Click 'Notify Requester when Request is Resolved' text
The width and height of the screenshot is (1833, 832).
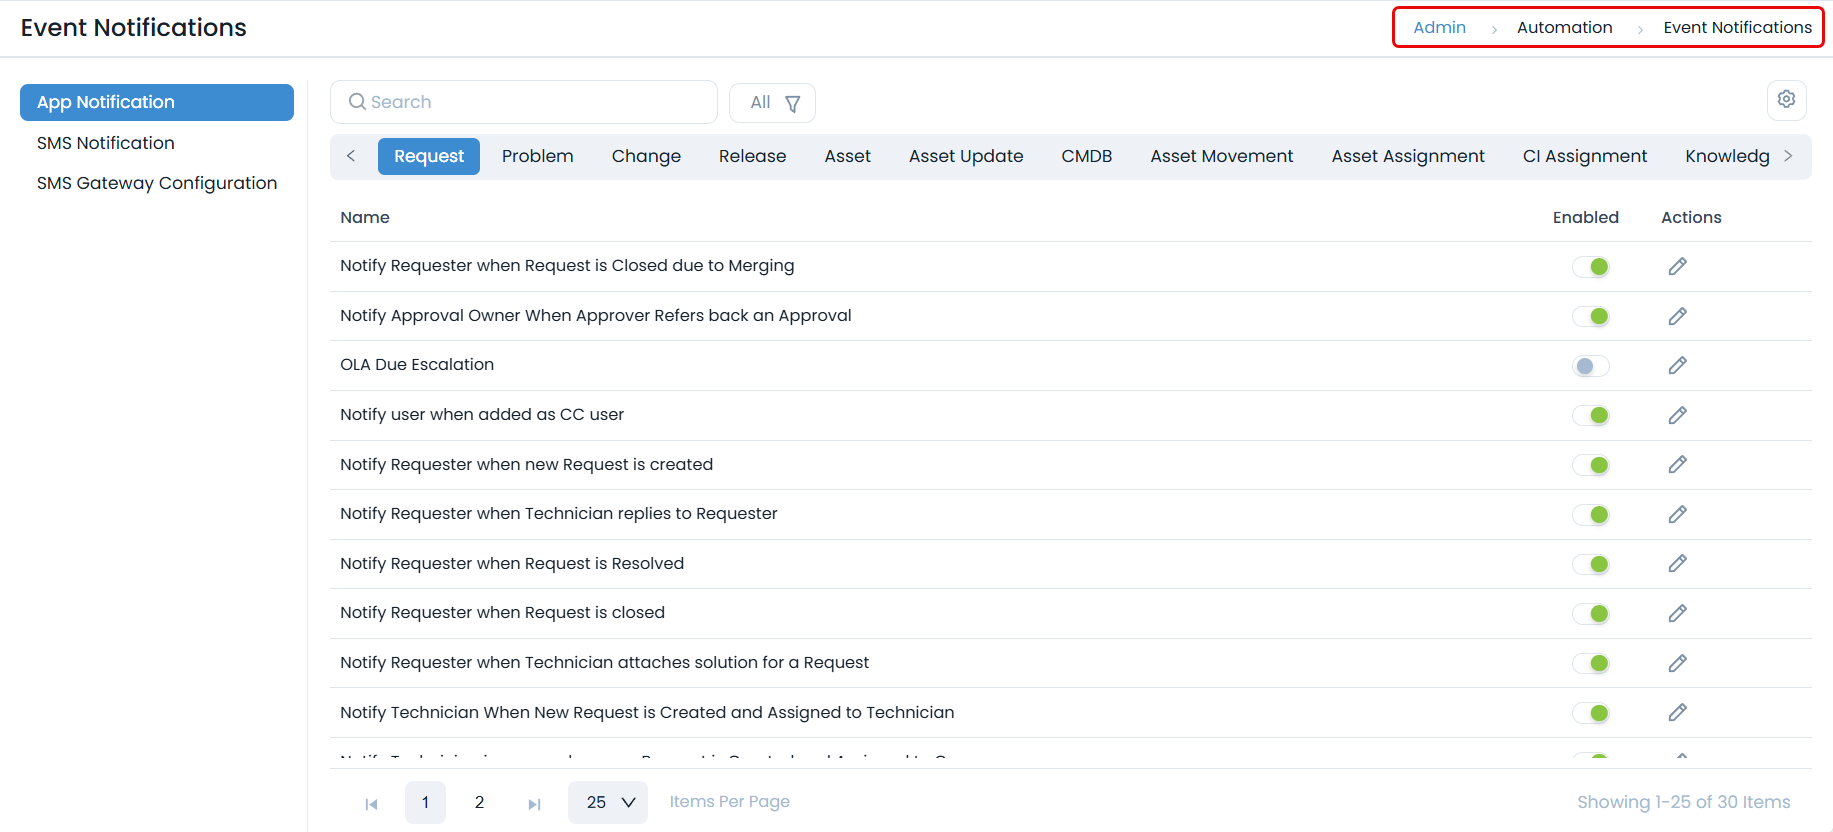pos(512,563)
